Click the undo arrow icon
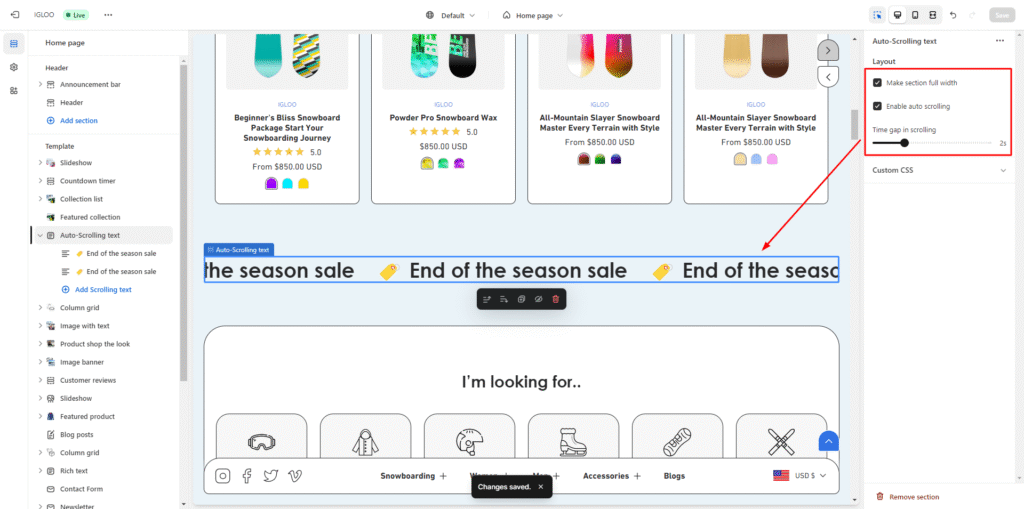Viewport: 1024px width, 509px height. [952, 15]
